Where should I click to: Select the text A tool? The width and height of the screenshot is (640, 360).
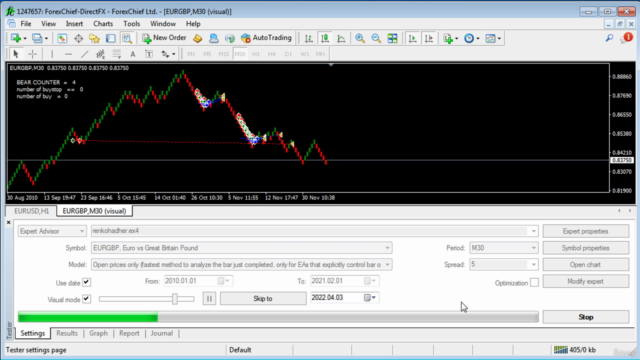pyautogui.click(x=133, y=54)
